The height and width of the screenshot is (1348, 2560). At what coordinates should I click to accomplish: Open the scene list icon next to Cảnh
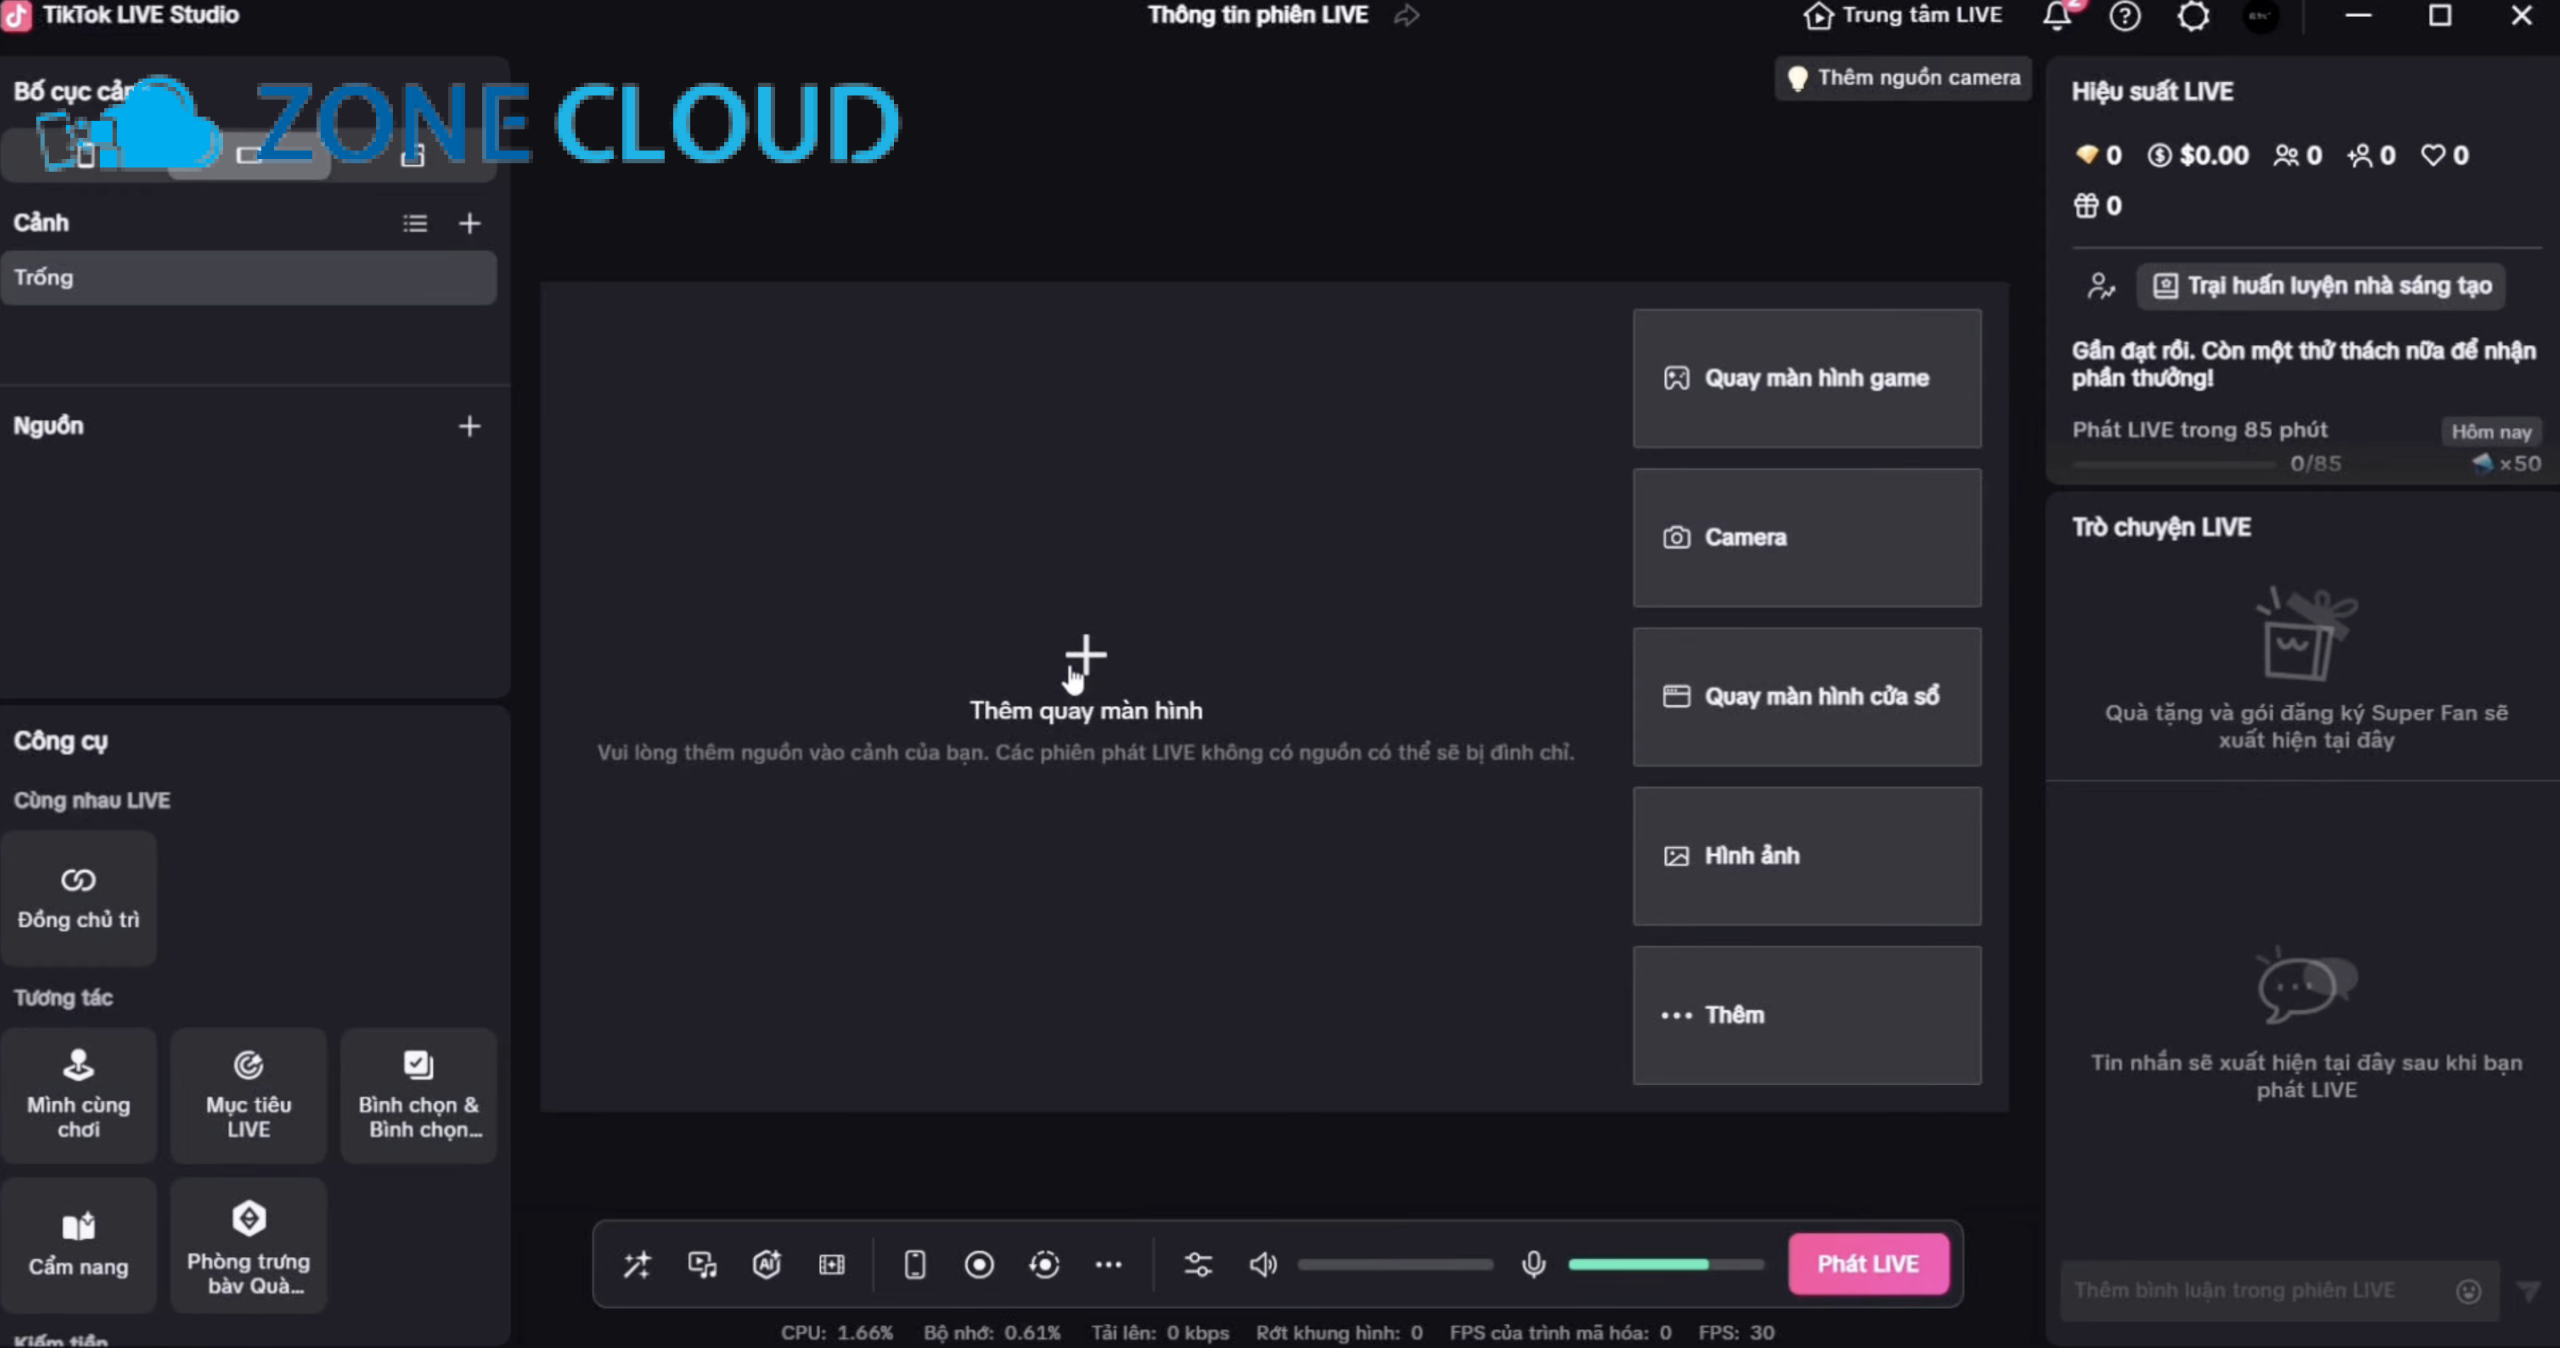tap(415, 223)
